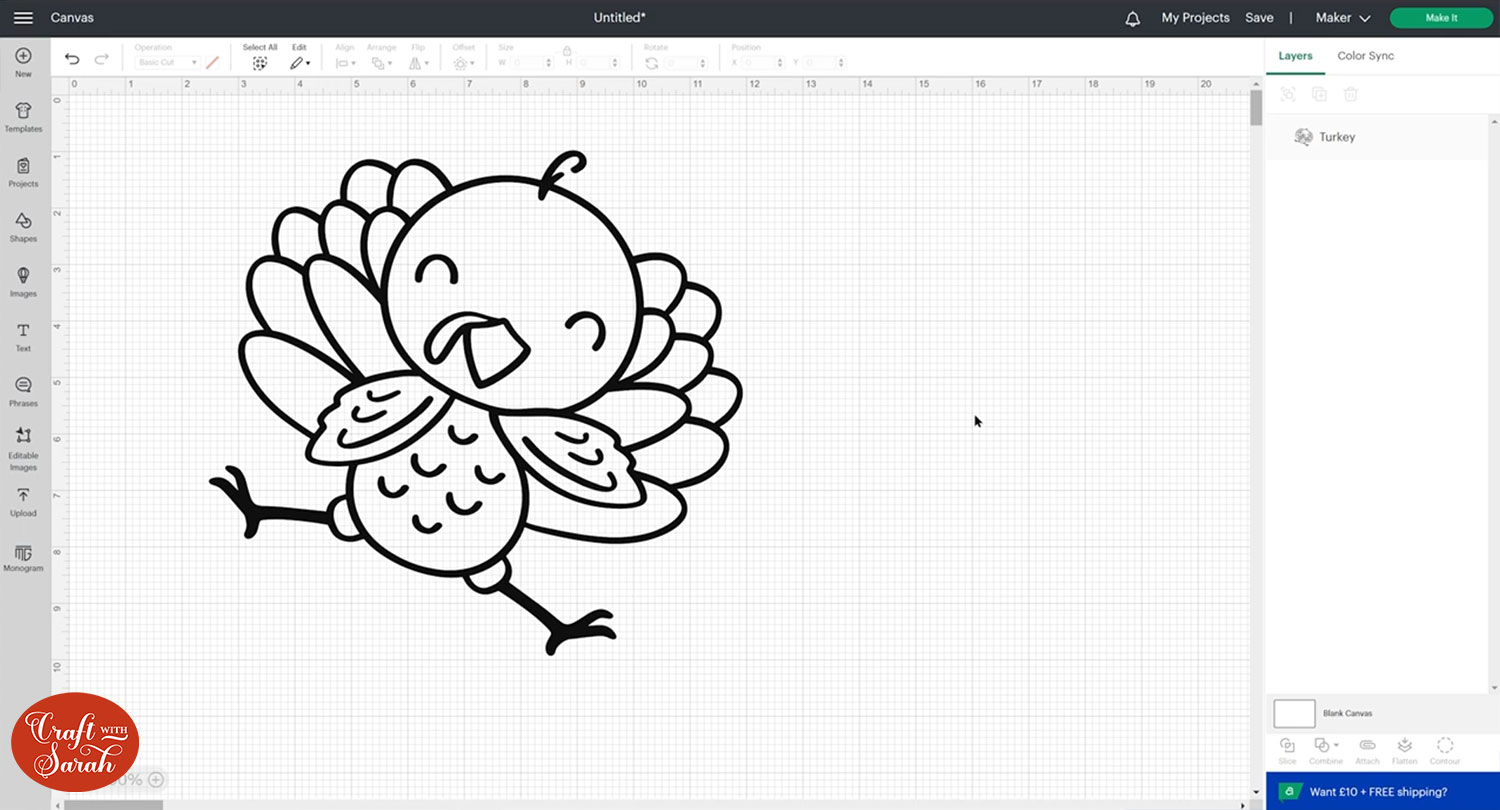1500x810 pixels.
Task: Switch to the Color Sync tab
Action: [x=1366, y=56]
